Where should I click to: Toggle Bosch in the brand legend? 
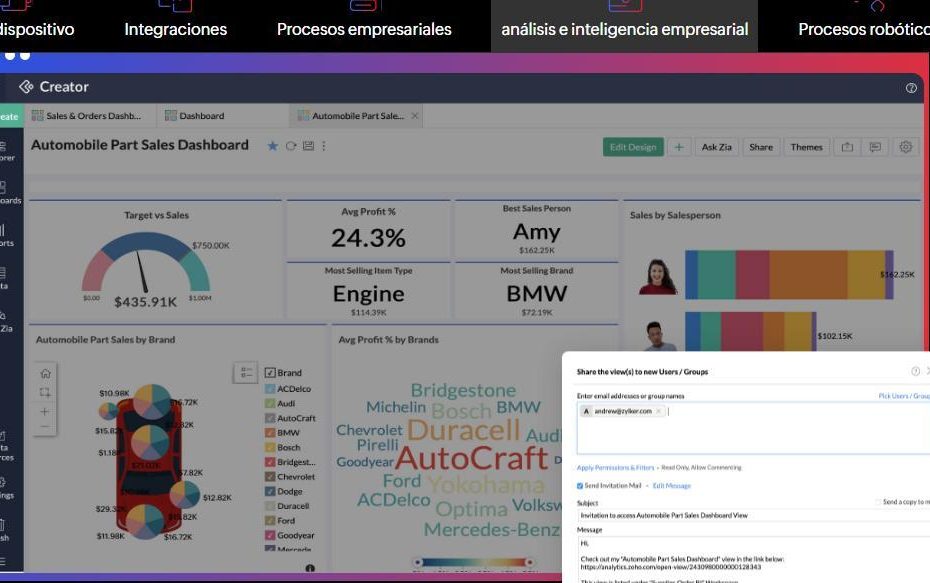(x=270, y=447)
